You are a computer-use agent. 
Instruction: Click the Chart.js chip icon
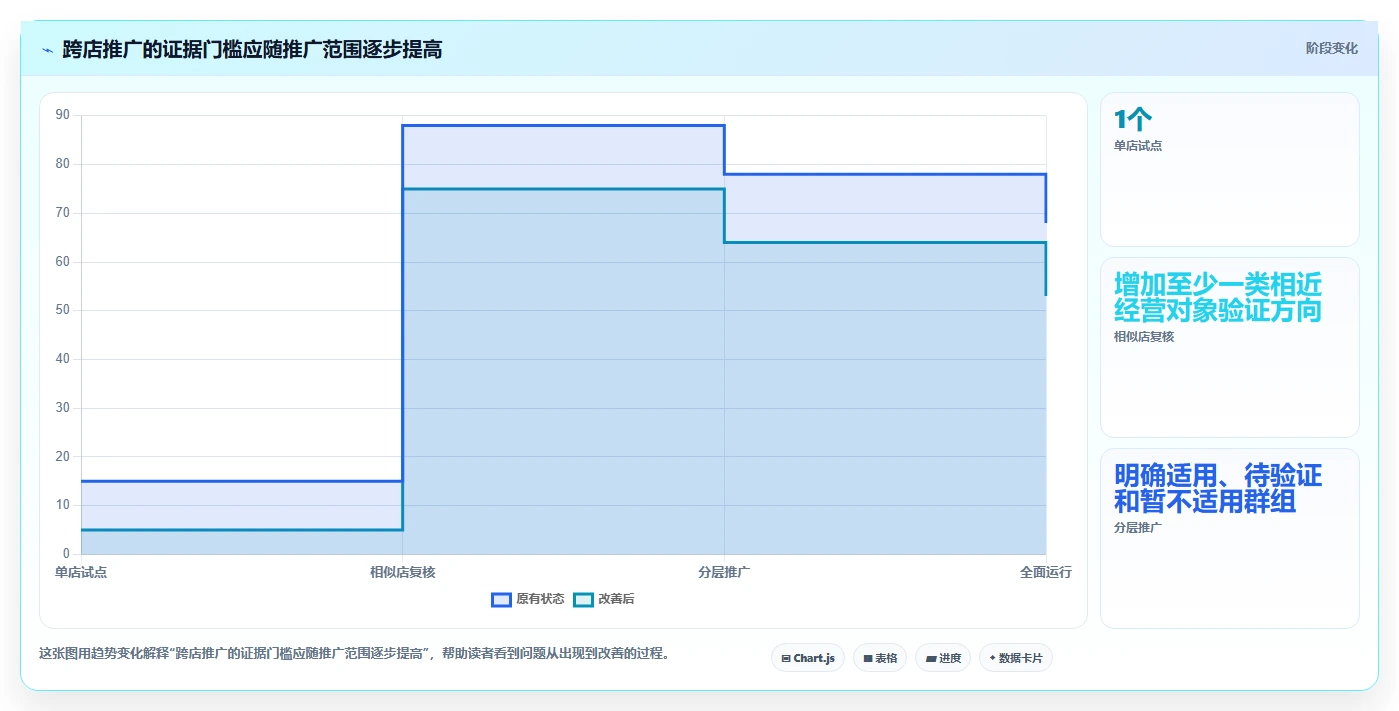[x=786, y=658]
